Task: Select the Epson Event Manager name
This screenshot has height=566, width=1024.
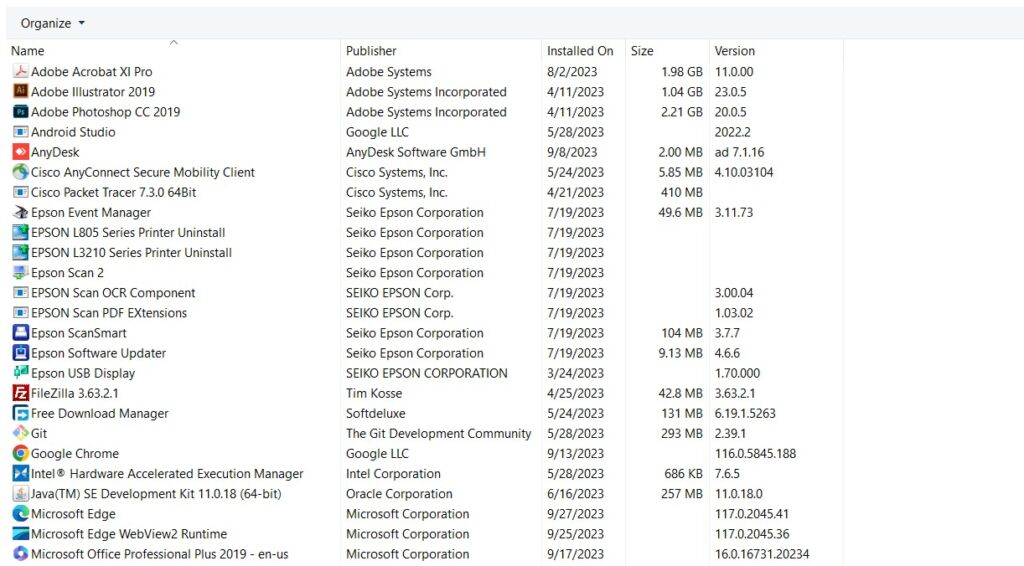Action: [91, 213]
